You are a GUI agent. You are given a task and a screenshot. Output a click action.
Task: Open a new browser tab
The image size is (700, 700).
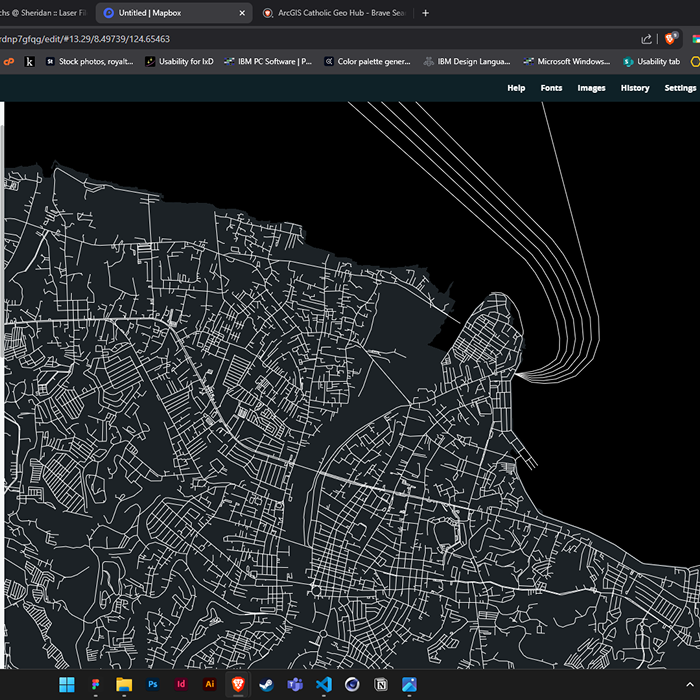point(426,13)
